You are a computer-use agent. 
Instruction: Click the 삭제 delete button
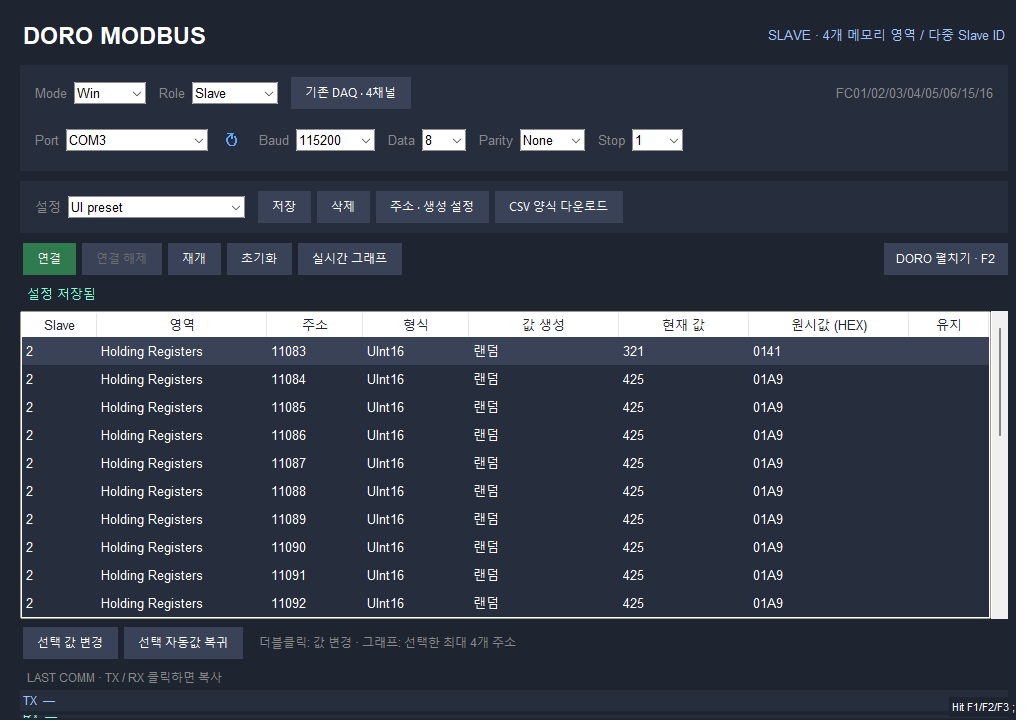pos(343,207)
